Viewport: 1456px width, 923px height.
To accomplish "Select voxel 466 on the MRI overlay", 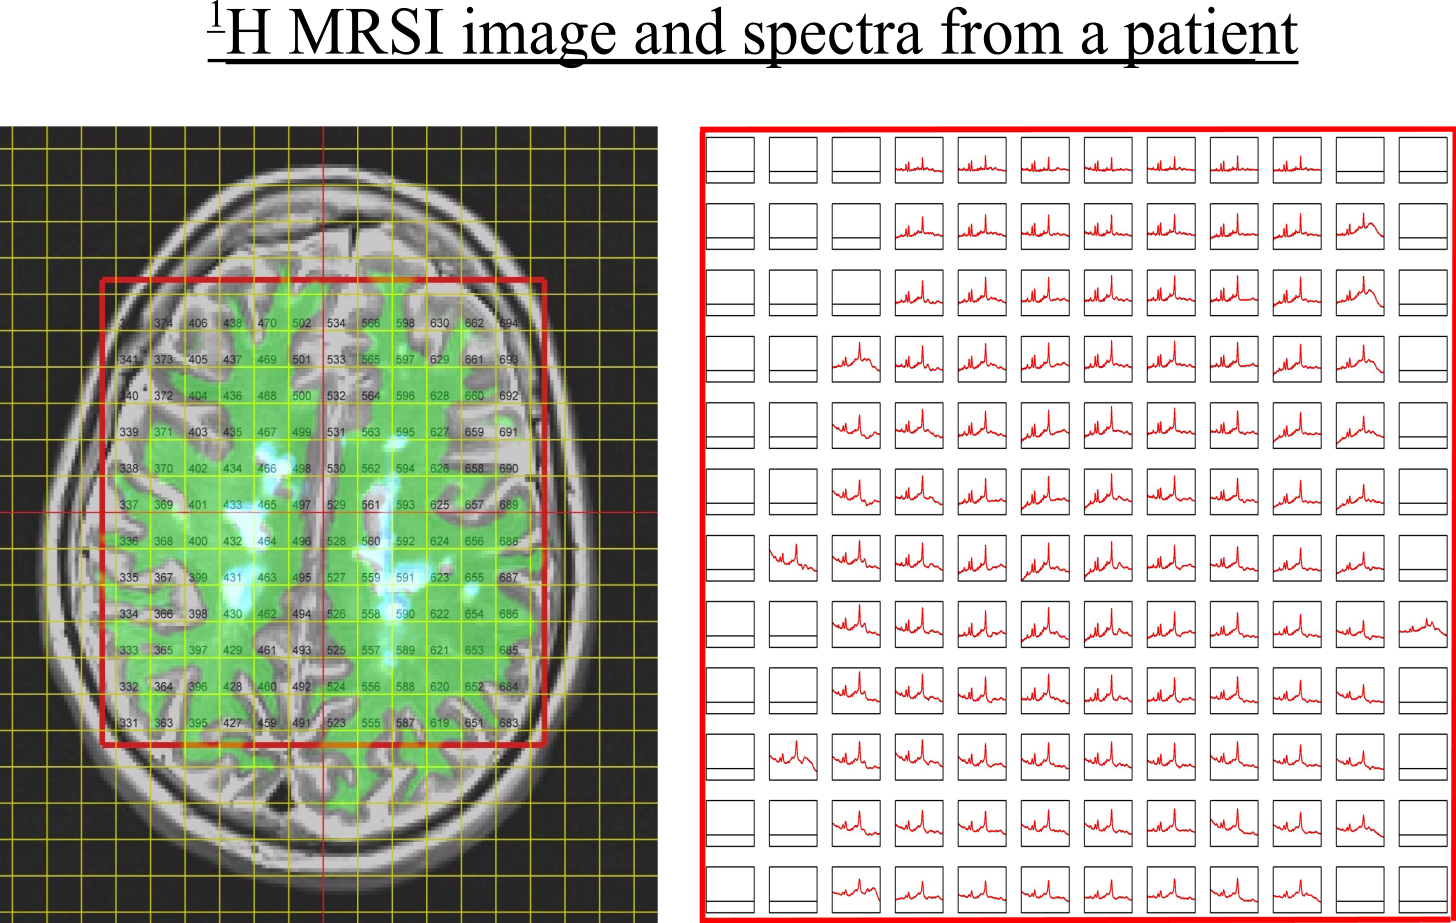I will (267, 469).
